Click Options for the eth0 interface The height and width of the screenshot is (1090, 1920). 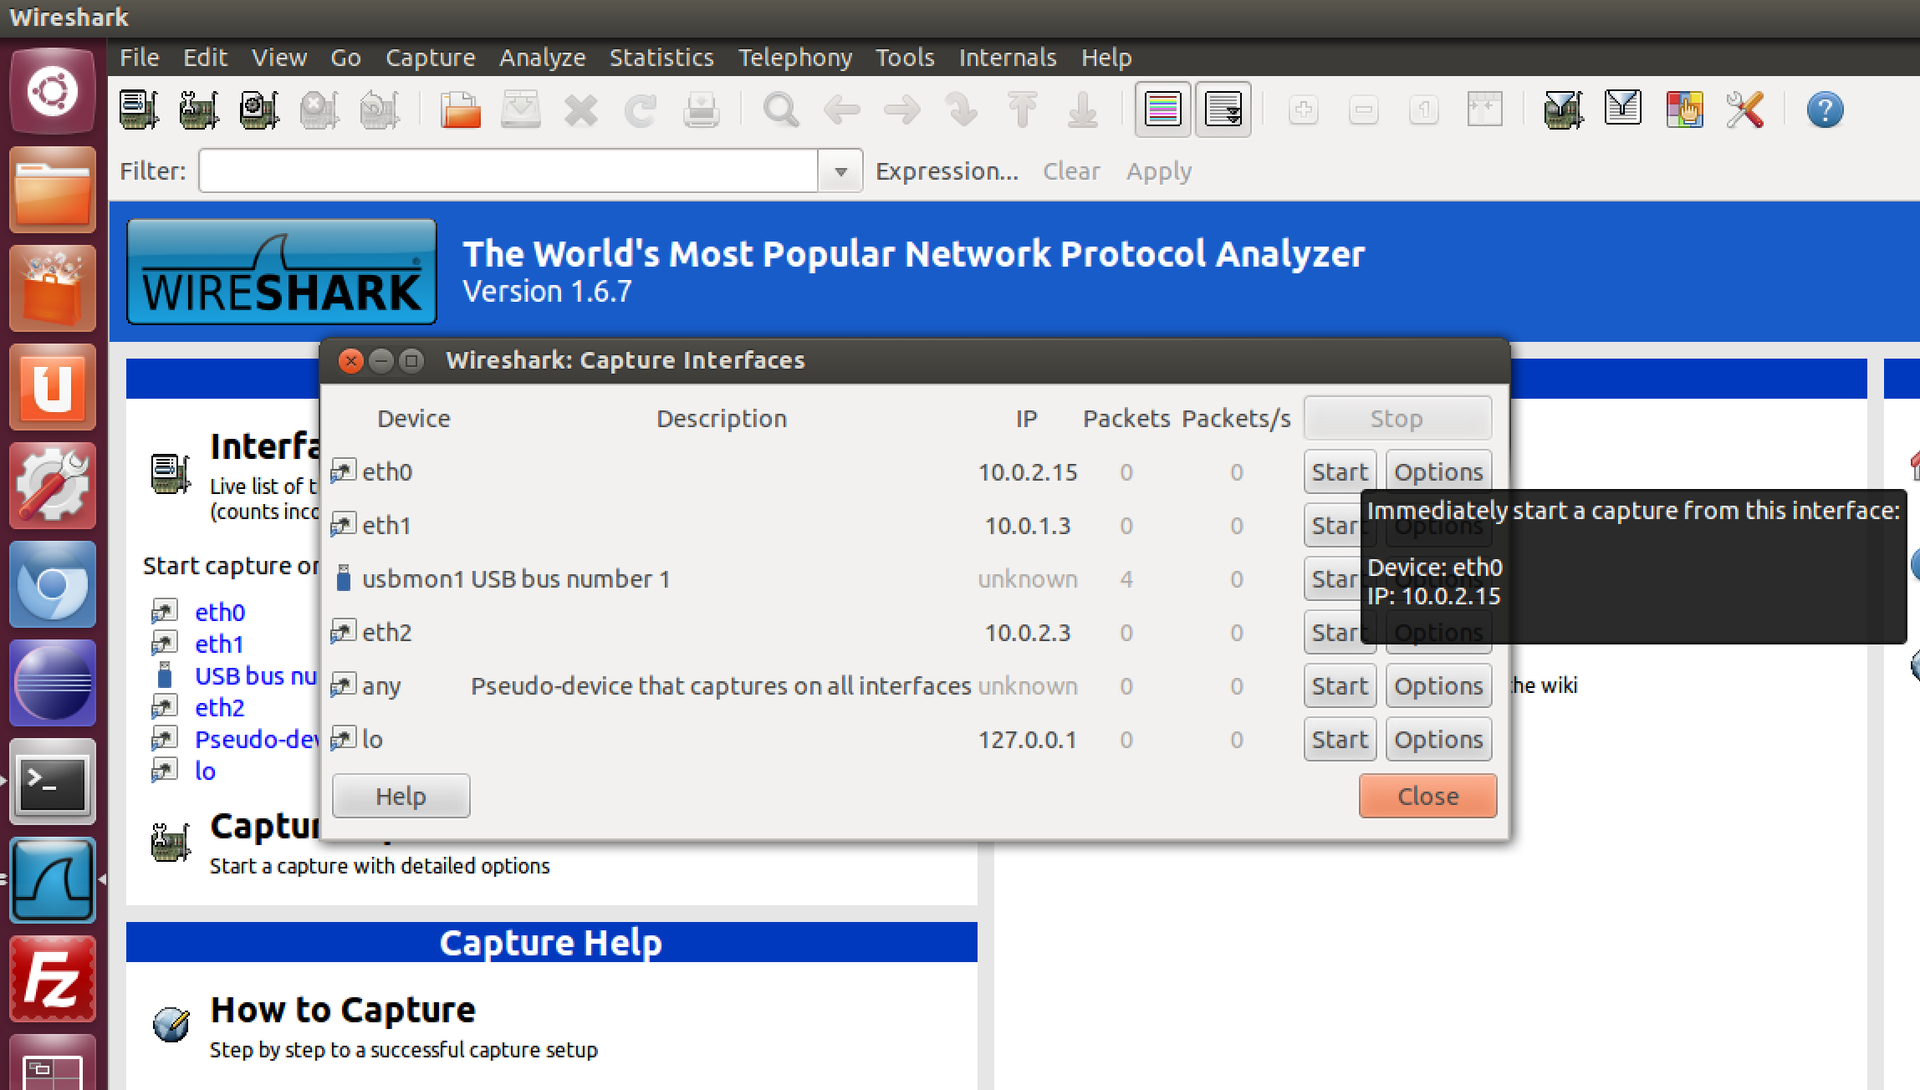(1438, 472)
